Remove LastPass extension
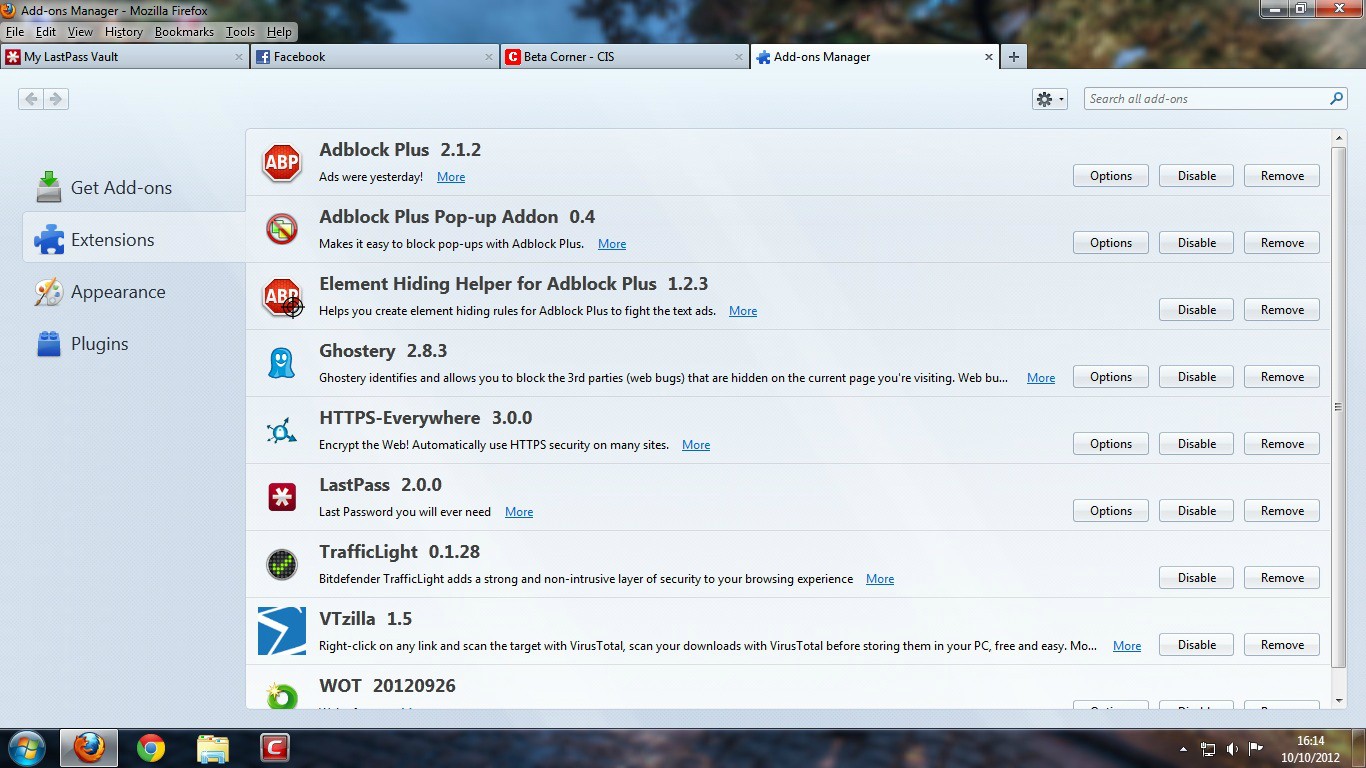Image resolution: width=1366 pixels, height=768 pixels. point(1282,511)
